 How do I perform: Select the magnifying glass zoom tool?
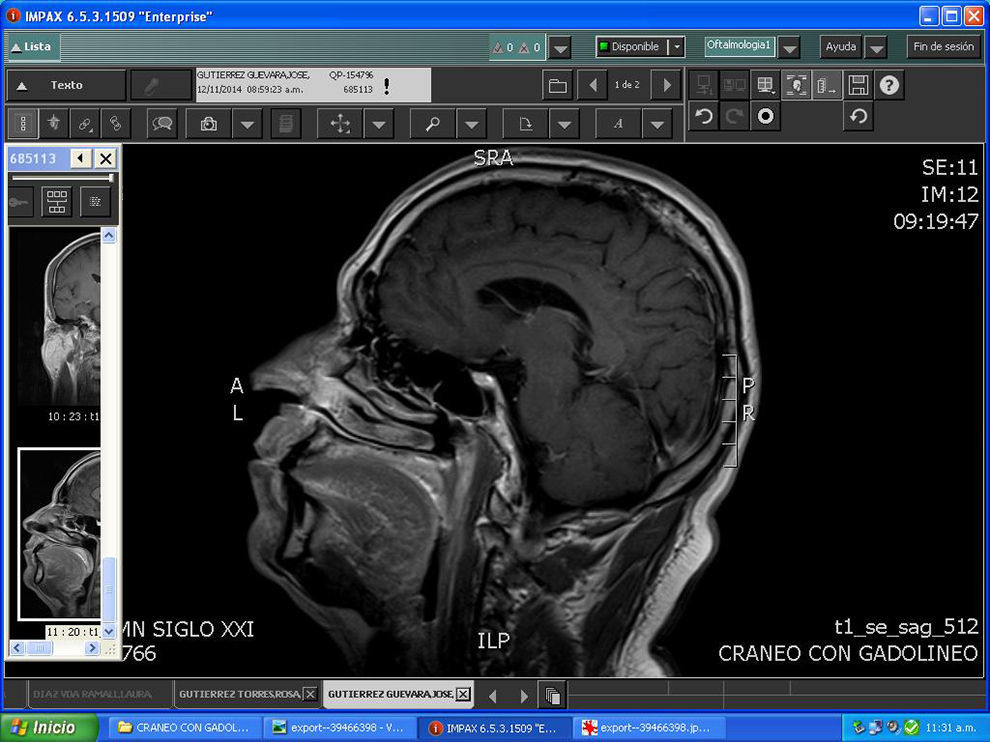tap(433, 124)
